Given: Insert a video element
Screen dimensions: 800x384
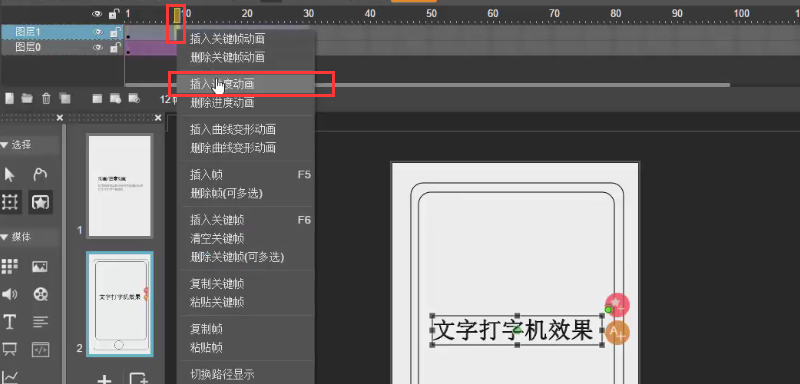Looking at the screenshot, I should click(40, 294).
